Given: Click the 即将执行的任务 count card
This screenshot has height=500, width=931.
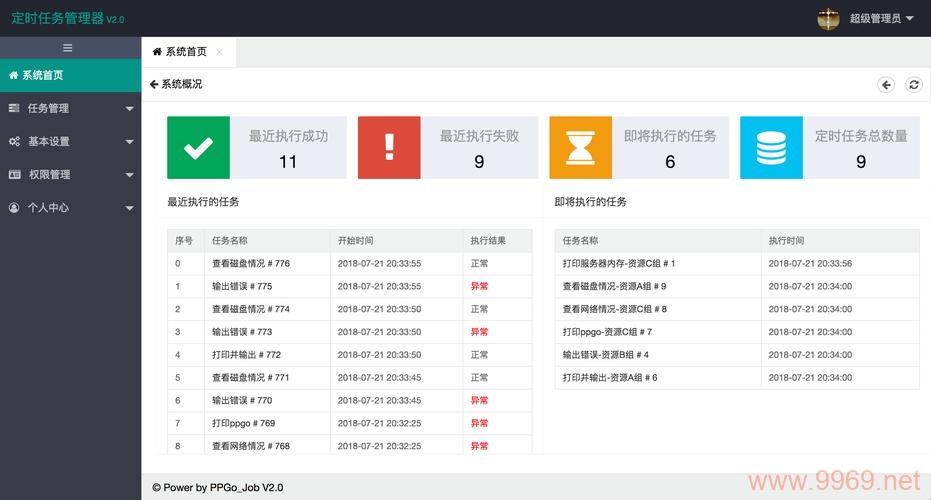Looking at the screenshot, I should [639, 147].
